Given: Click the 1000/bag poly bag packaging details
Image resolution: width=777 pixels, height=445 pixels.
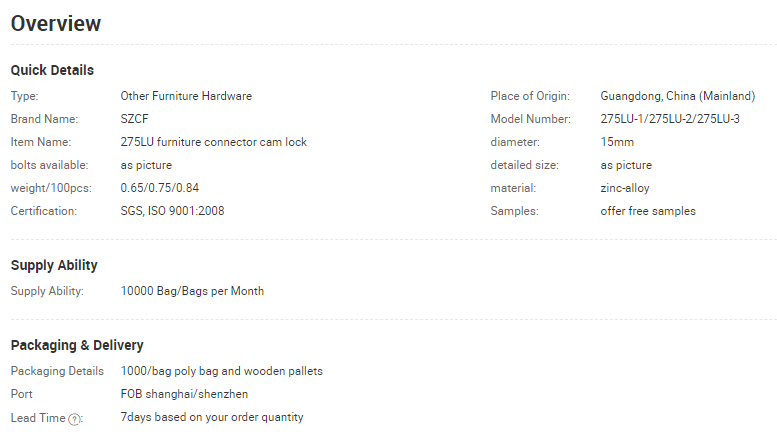Looking at the screenshot, I should coord(222,371).
